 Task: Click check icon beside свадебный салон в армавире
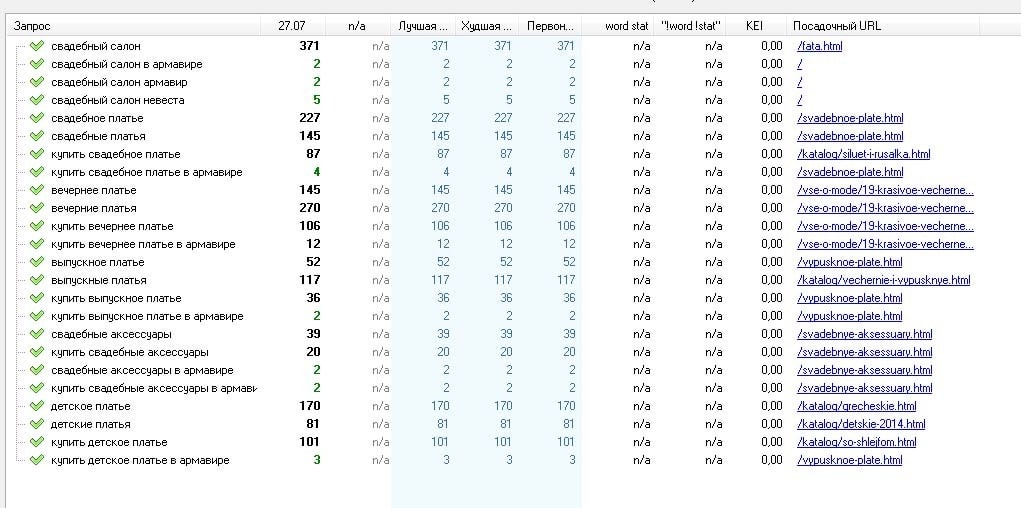pos(37,64)
